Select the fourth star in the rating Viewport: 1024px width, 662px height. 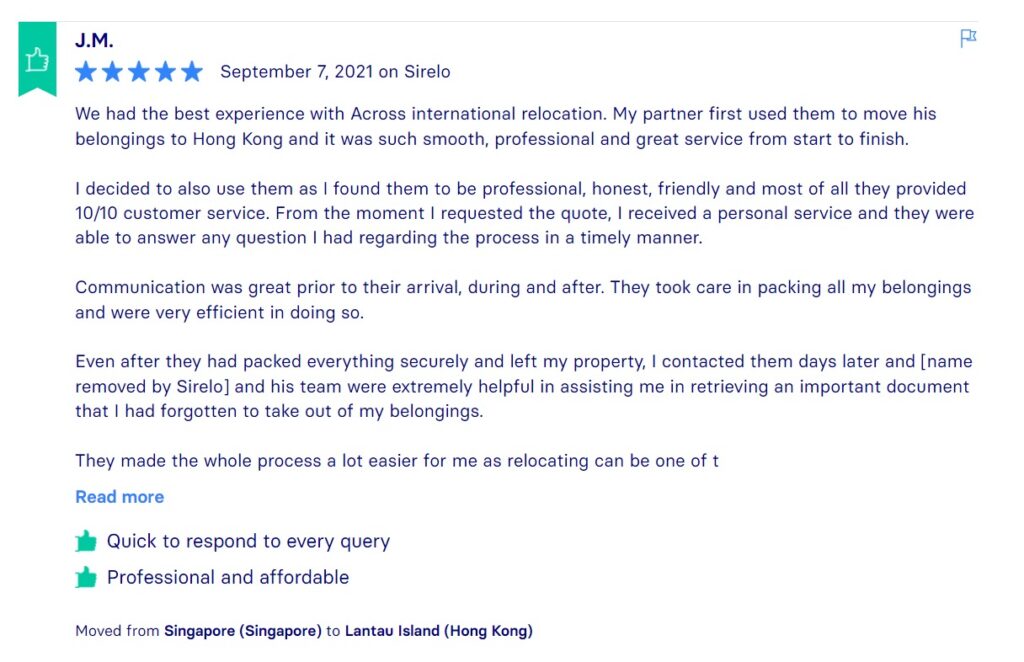165,71
